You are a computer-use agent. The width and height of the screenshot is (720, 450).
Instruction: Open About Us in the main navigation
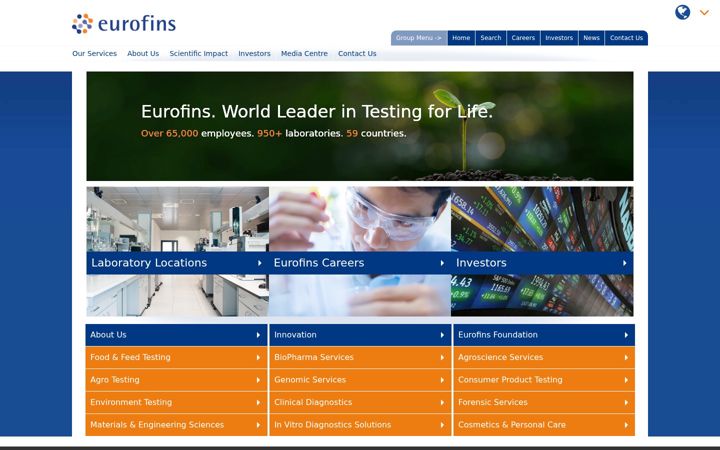(x=143, y=54)
